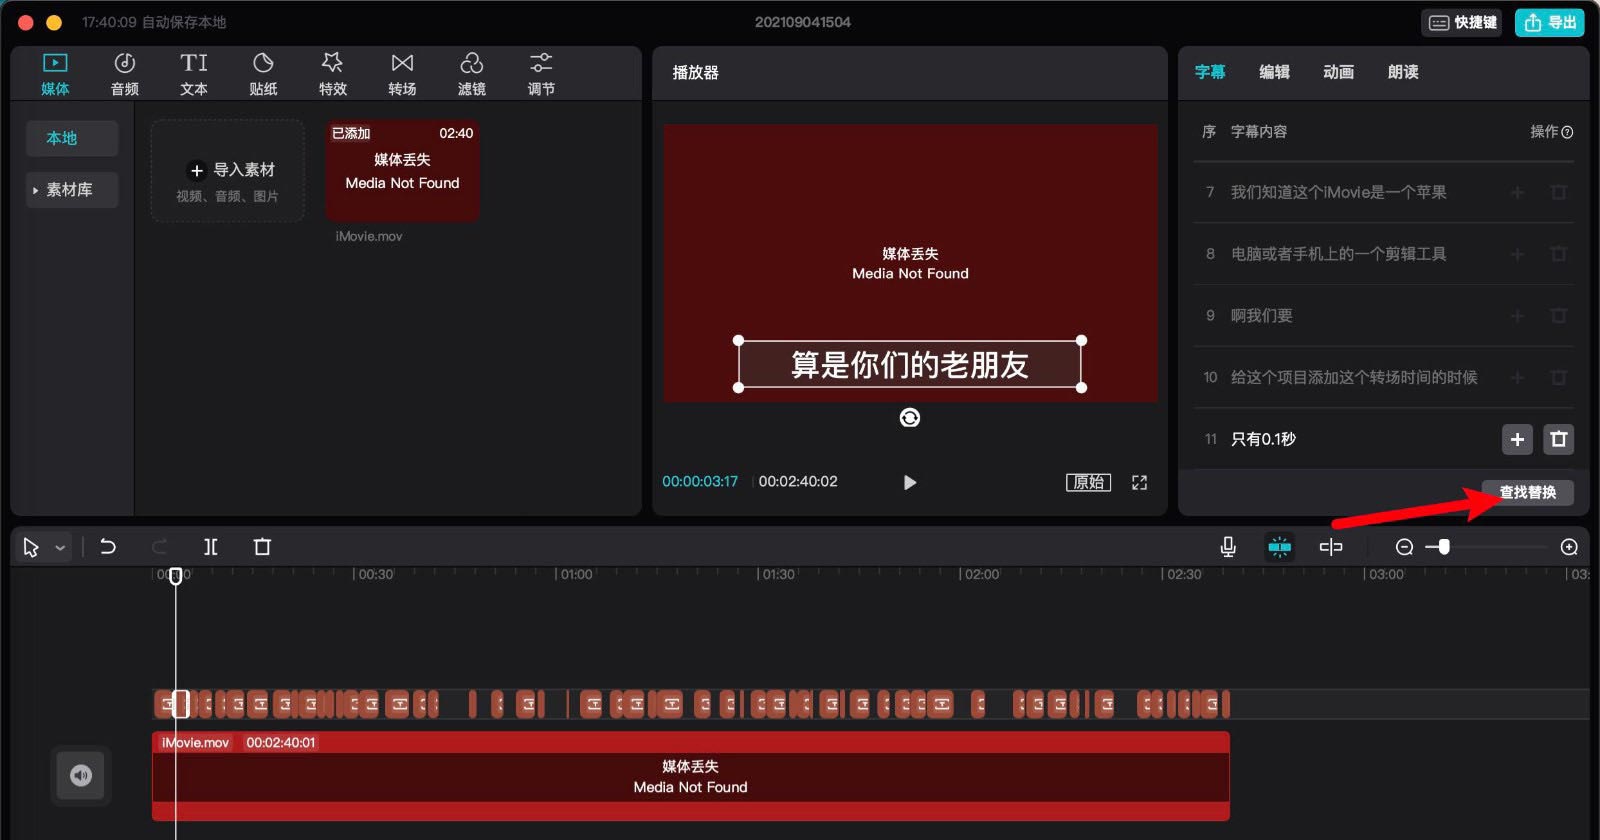Open the selection tool dropdown arrow
The width and height of the screenshot is (1600, 840).
(x=60, y=548)
